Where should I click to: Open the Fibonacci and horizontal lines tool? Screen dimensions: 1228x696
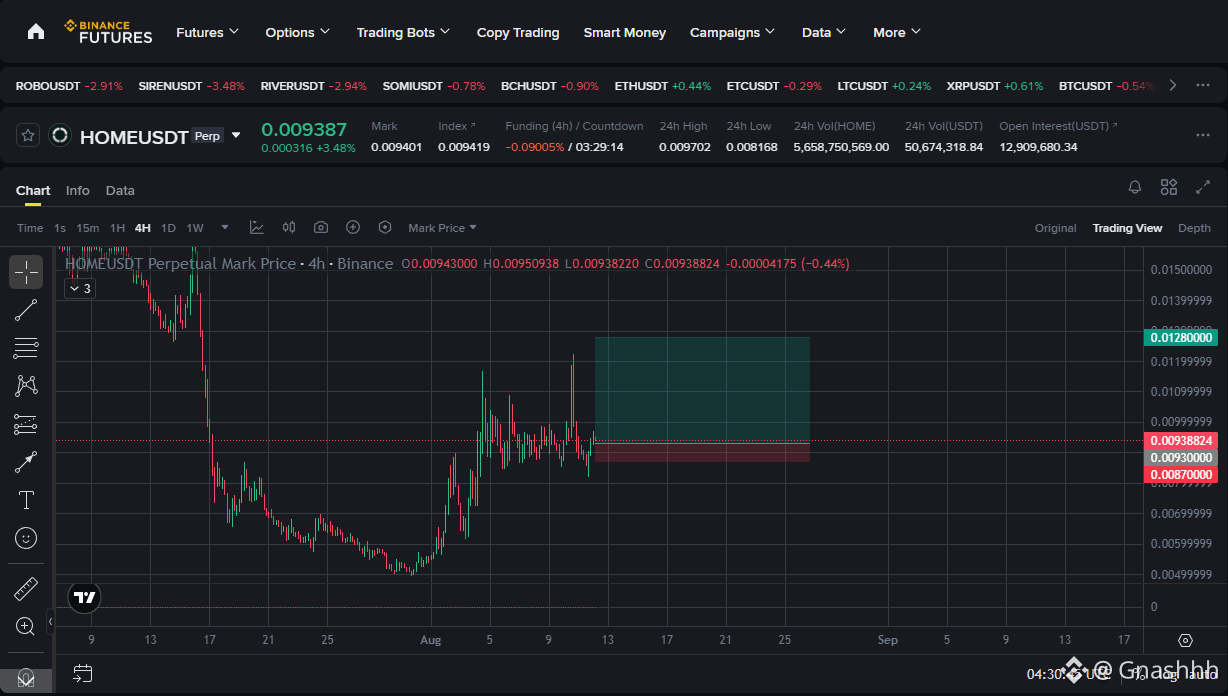[26, 348]
